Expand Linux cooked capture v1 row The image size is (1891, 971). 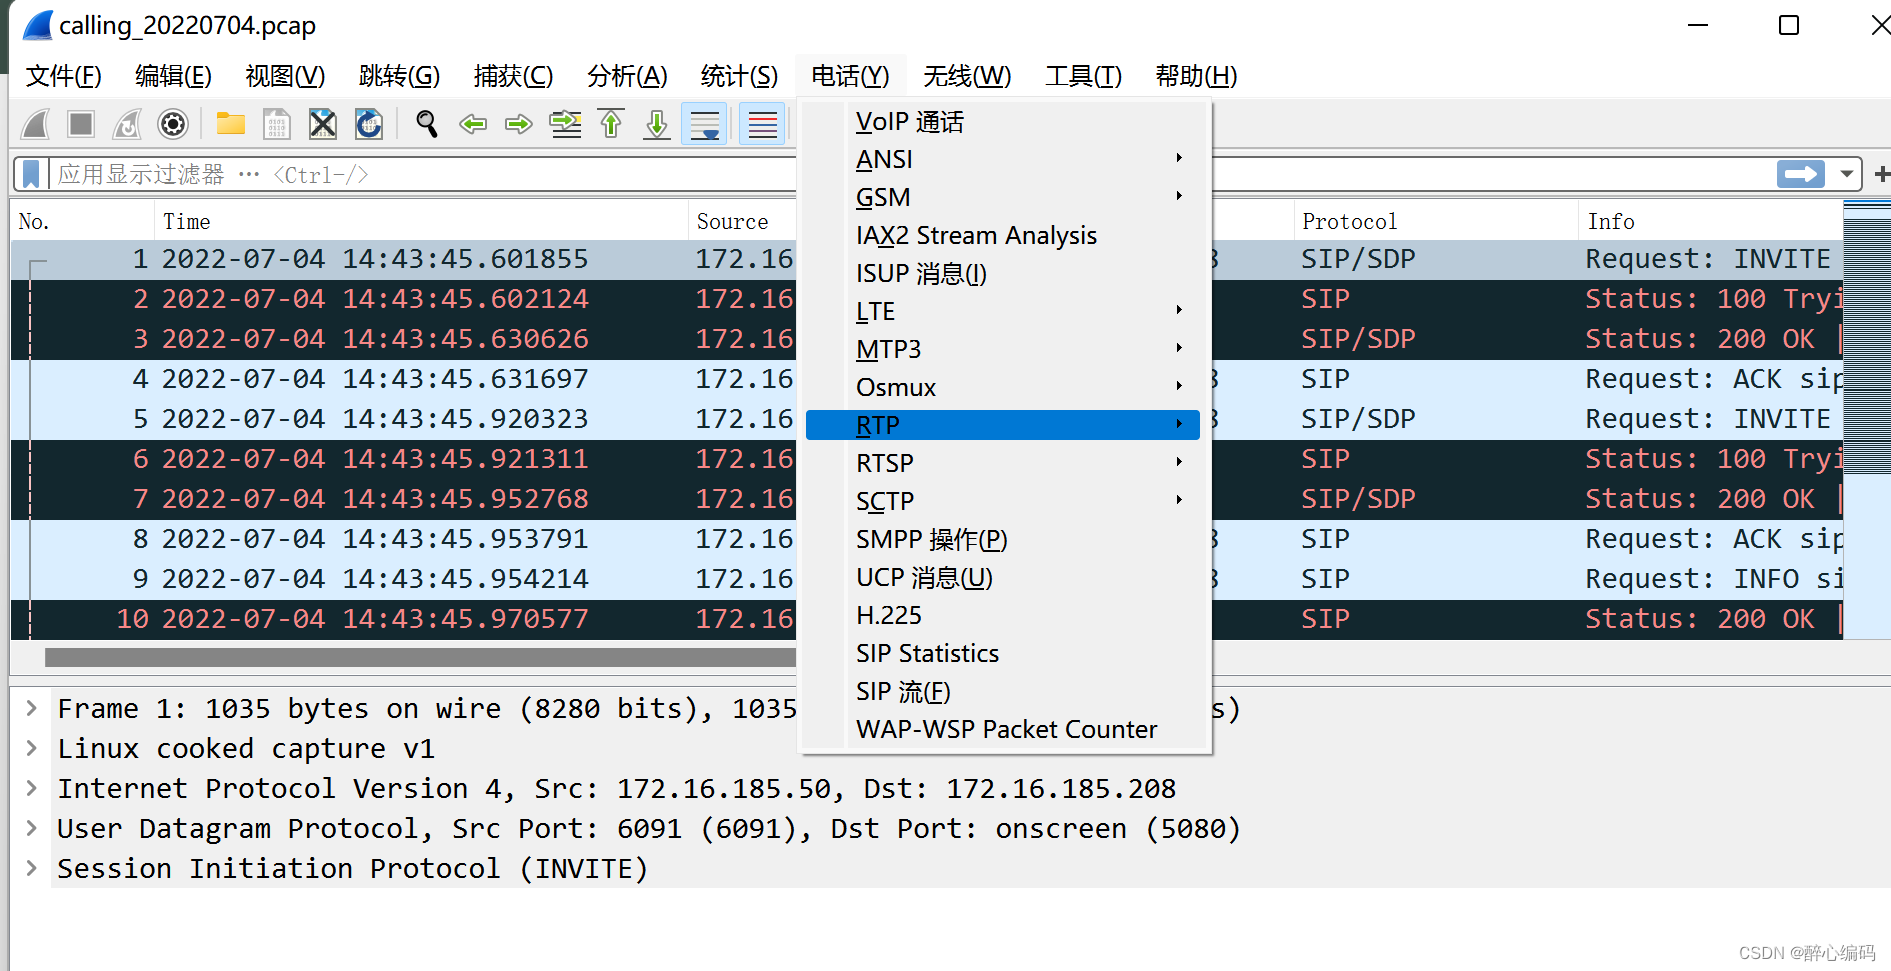(32, 749)
